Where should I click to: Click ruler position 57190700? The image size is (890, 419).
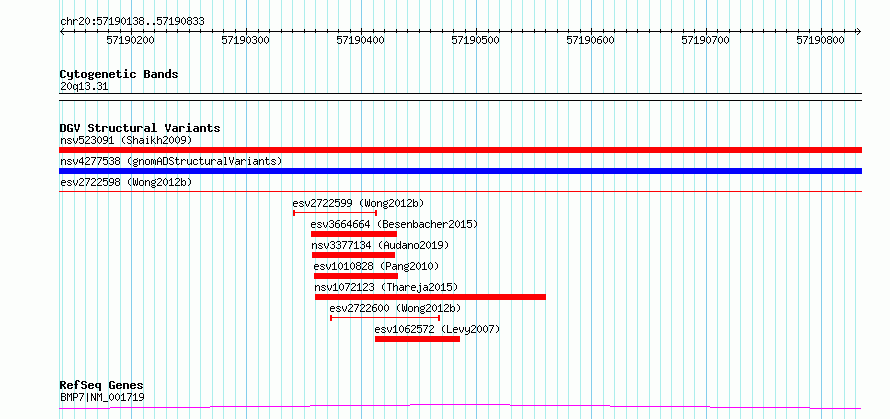click(x=706, y=40)
